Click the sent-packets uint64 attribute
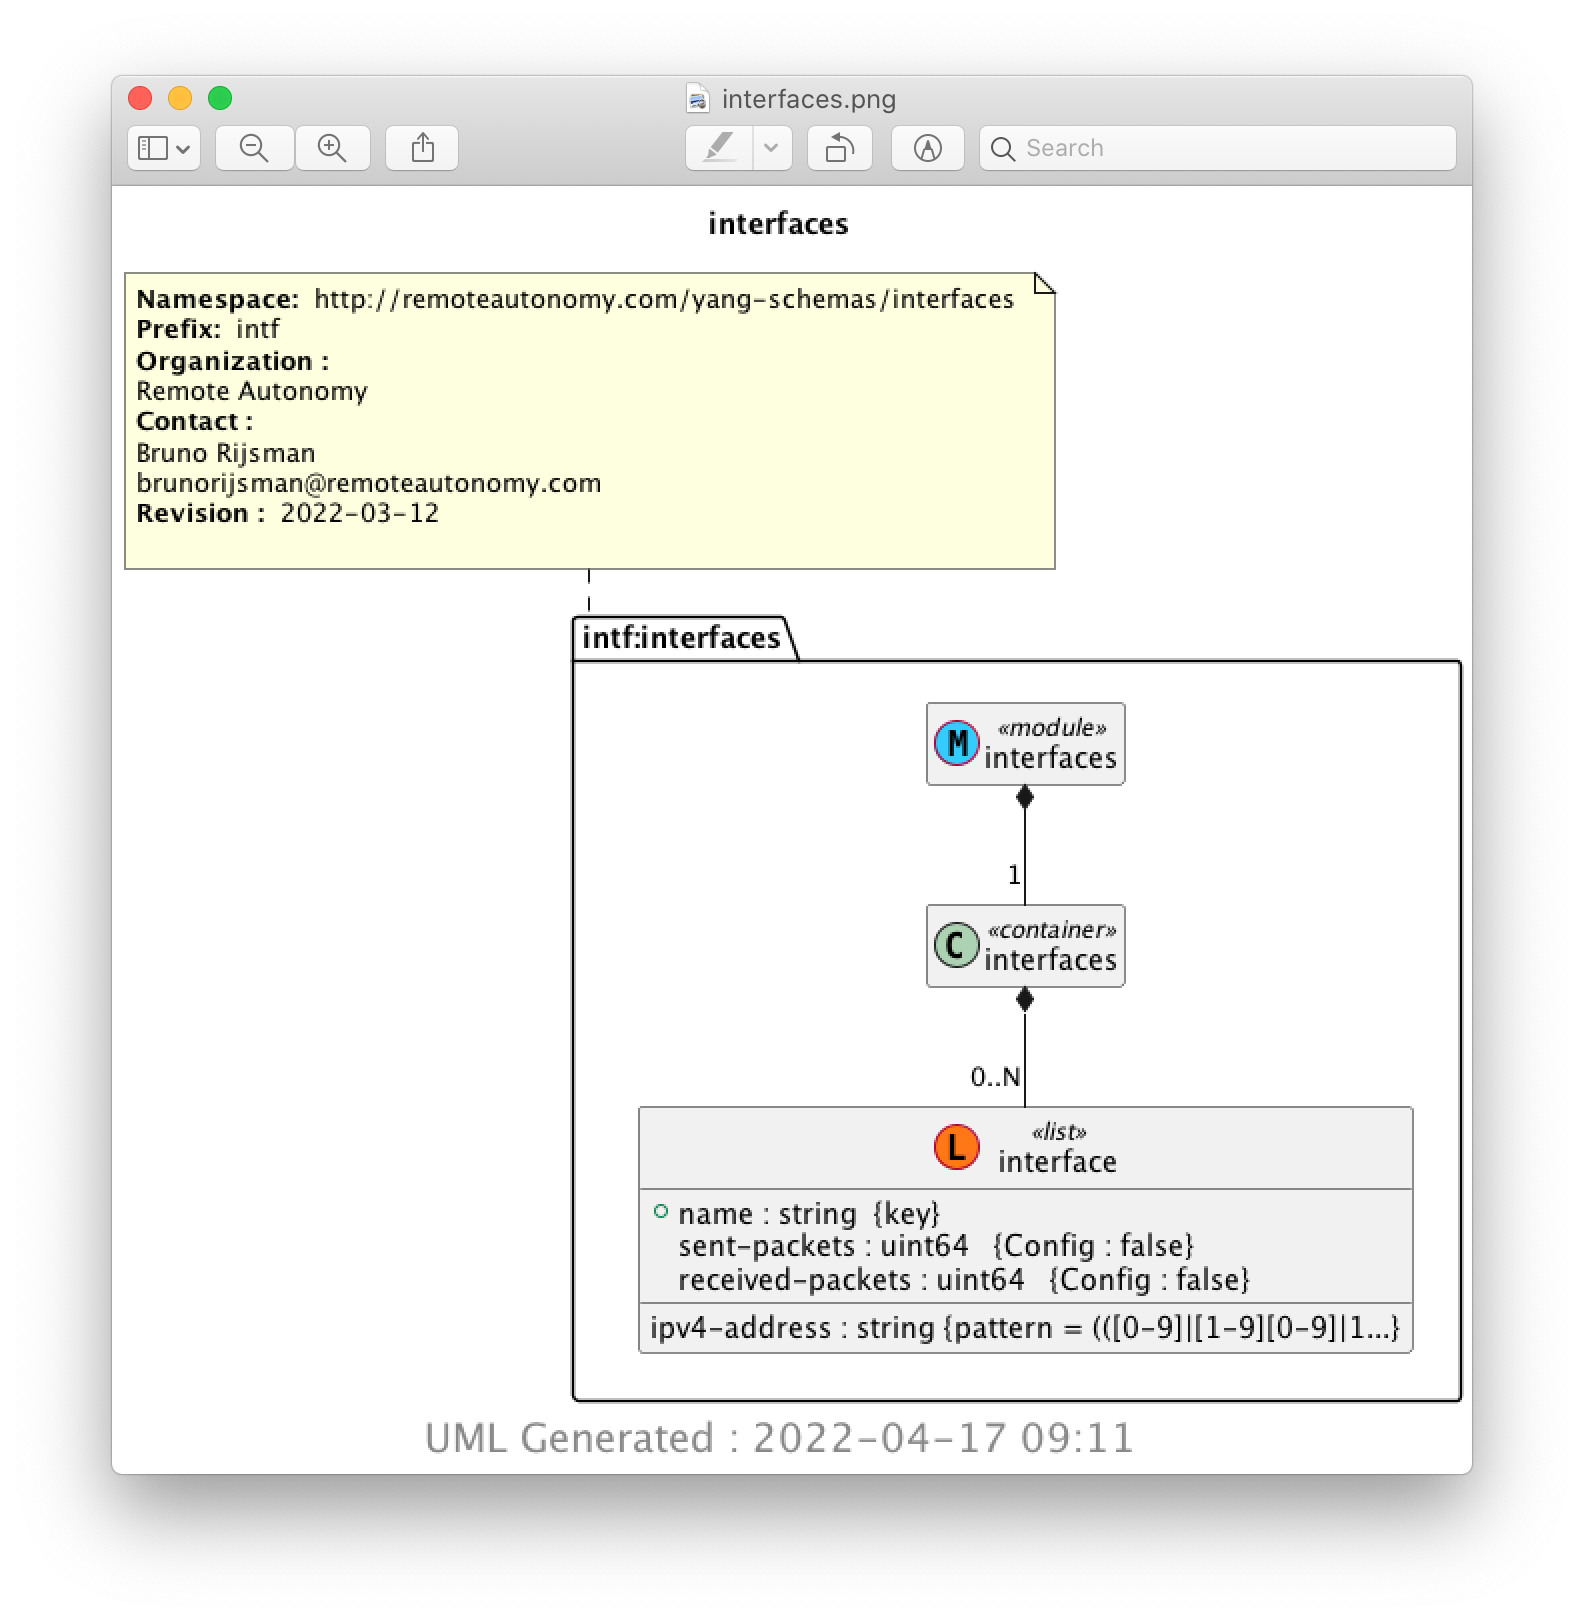The image size is (1584, 1622). click(x=936, y=1246)
